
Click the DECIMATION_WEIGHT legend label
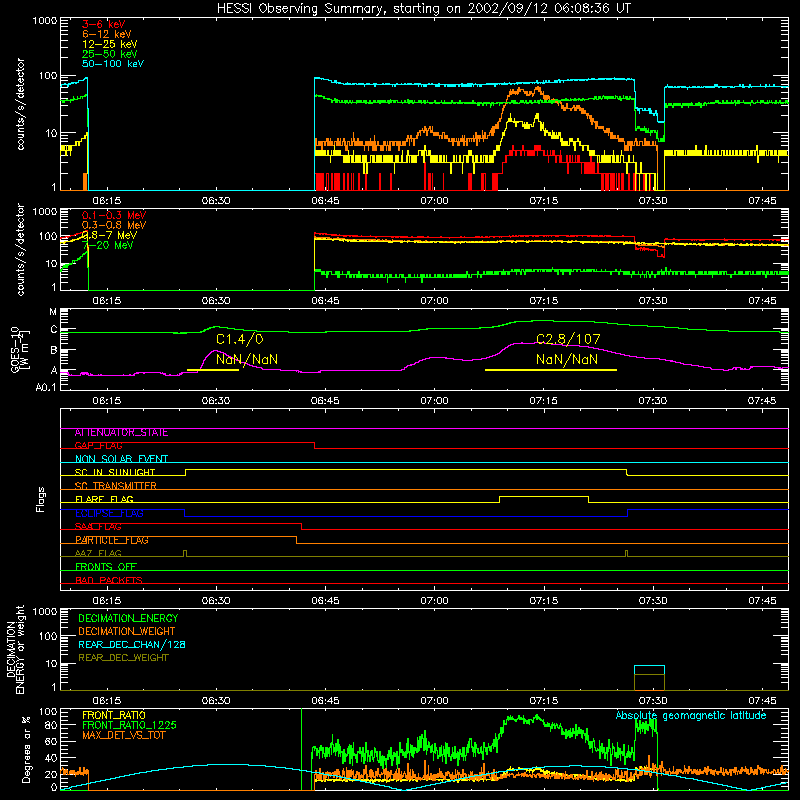click(x=127, y=631)
